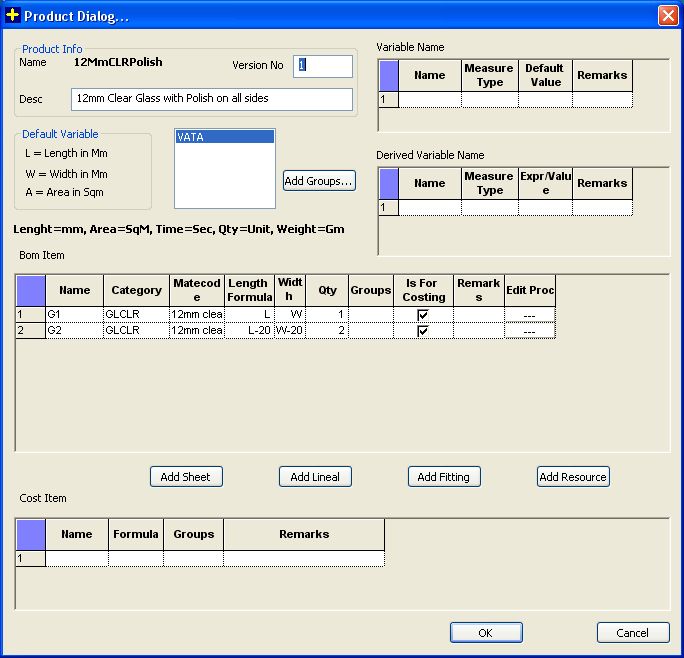This screenshot has width=684, height=658.
Task: Click first Name cell in Variable Name table
Action: 429,100
